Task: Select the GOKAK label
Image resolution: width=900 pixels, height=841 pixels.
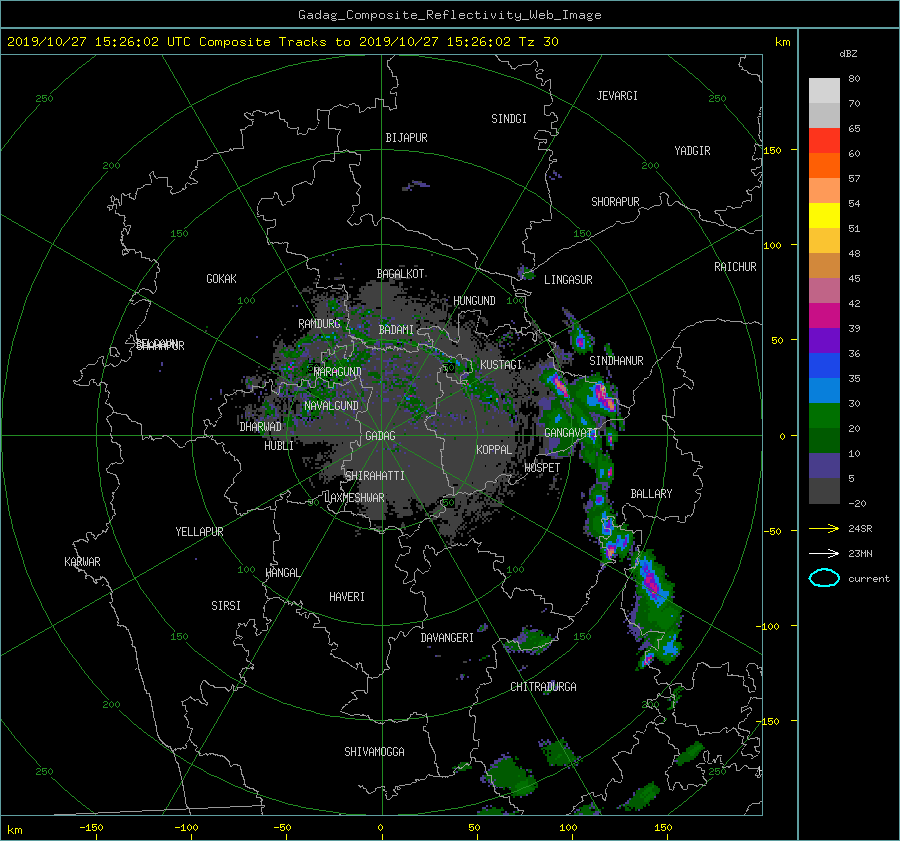Action: [x=221, y=279]
